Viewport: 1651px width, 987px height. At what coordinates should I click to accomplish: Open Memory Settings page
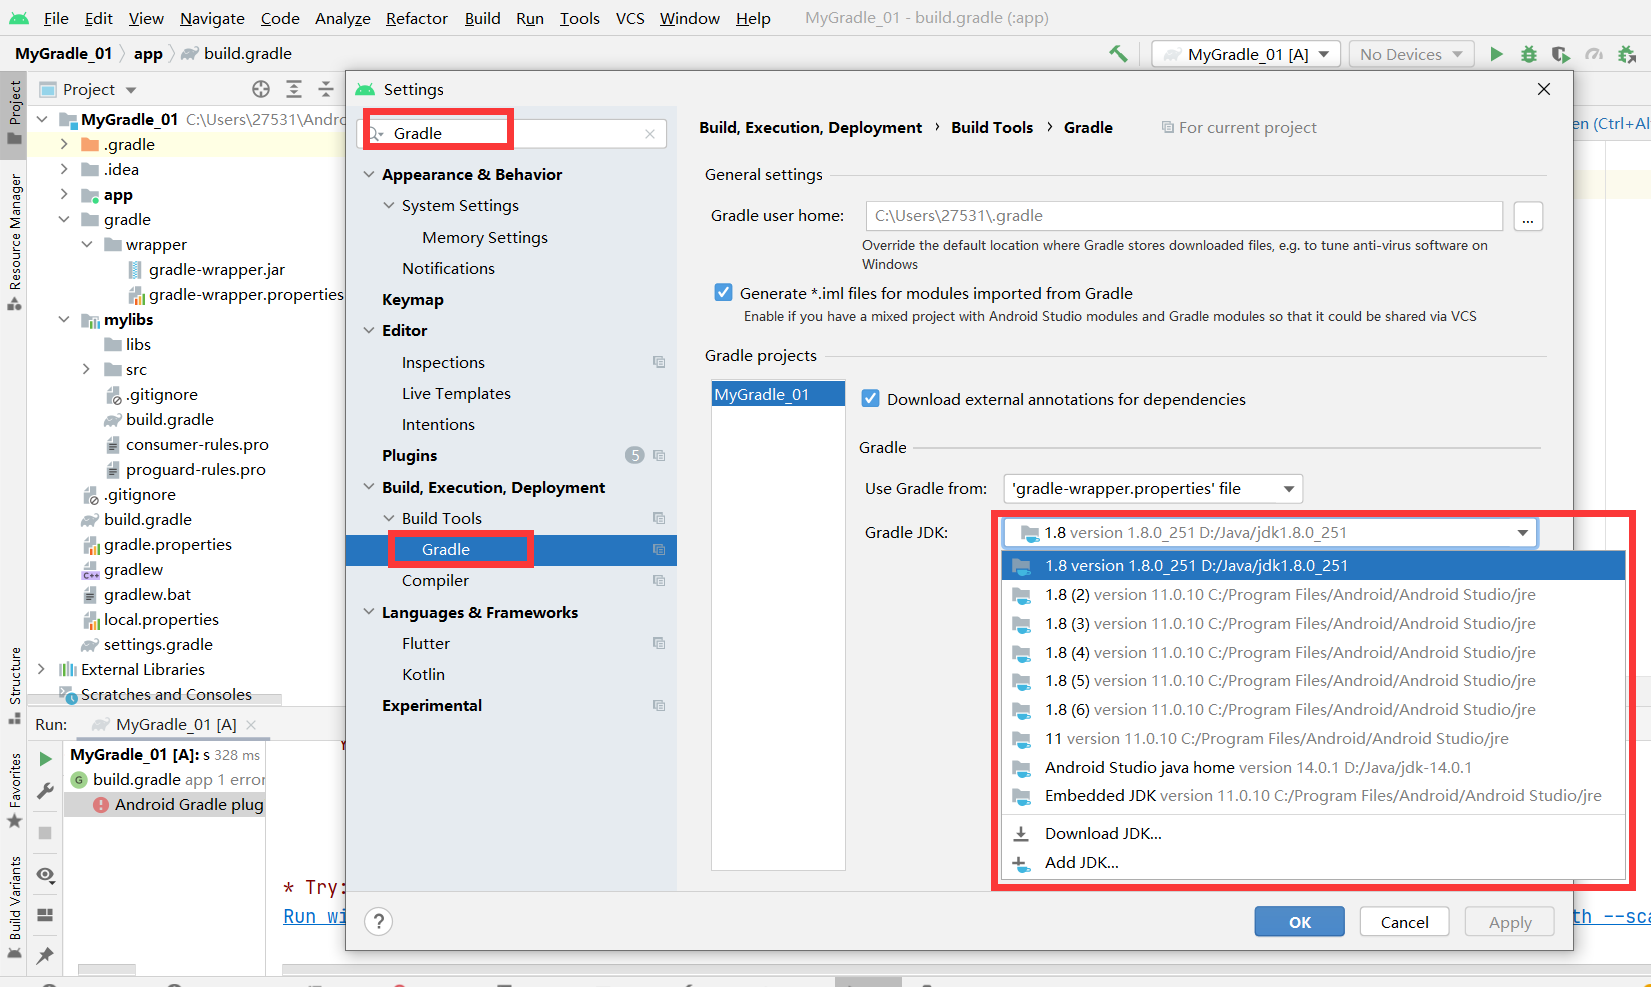485,237
